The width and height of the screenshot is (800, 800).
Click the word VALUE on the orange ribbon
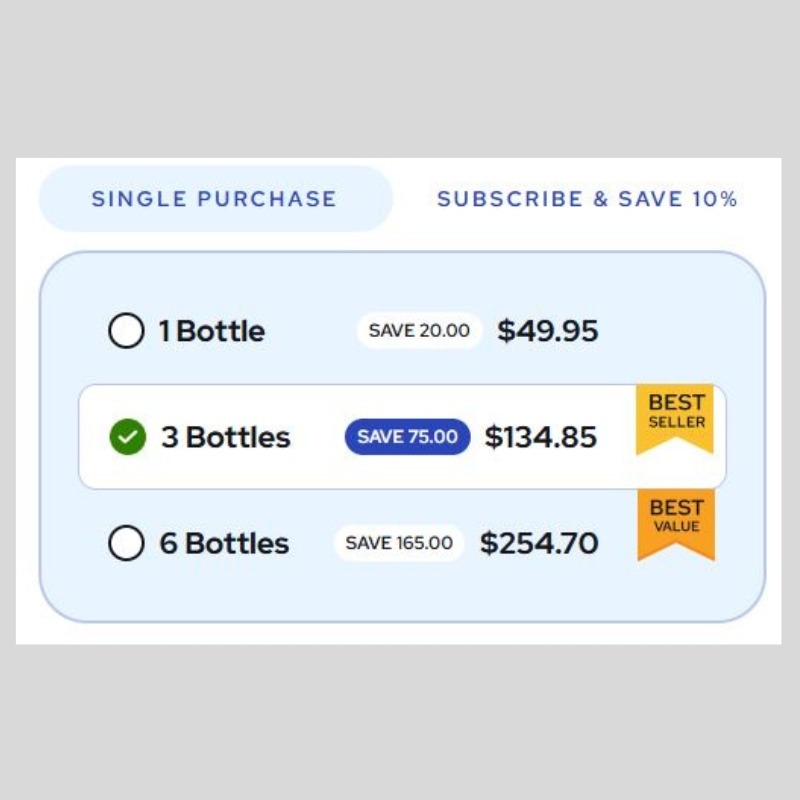point(676,527)
